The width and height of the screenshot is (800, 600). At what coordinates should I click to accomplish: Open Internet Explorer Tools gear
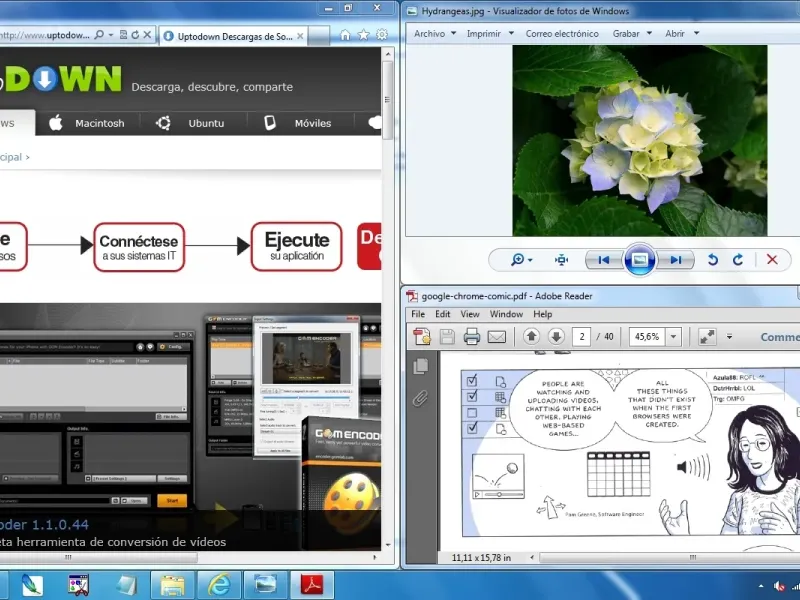pyautogui.click(x=381, y=35)
